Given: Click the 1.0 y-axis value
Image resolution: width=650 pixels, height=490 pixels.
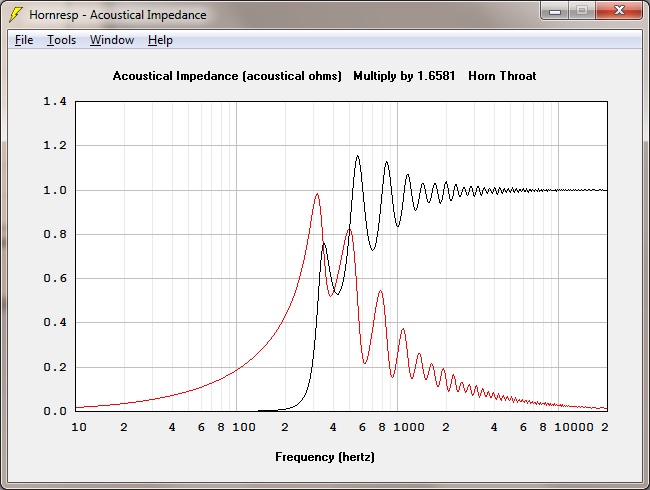Looking at the screenshot, I should [x=55, y=190].
